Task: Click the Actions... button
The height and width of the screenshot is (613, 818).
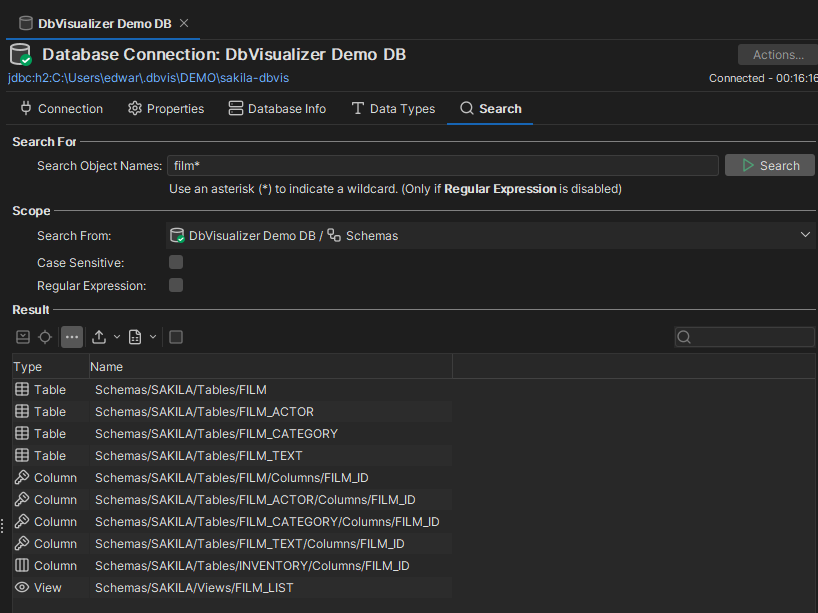Action: click(777, 55)
